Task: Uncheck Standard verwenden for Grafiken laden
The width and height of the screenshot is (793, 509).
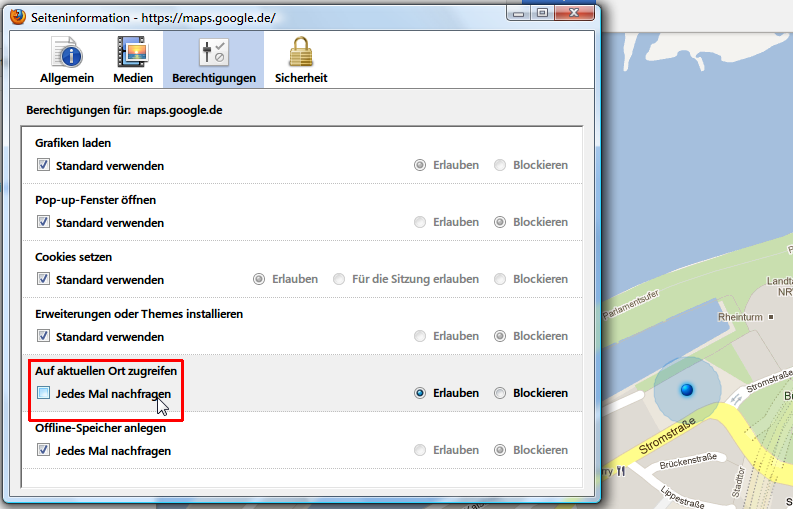Action: coord(43,165)
